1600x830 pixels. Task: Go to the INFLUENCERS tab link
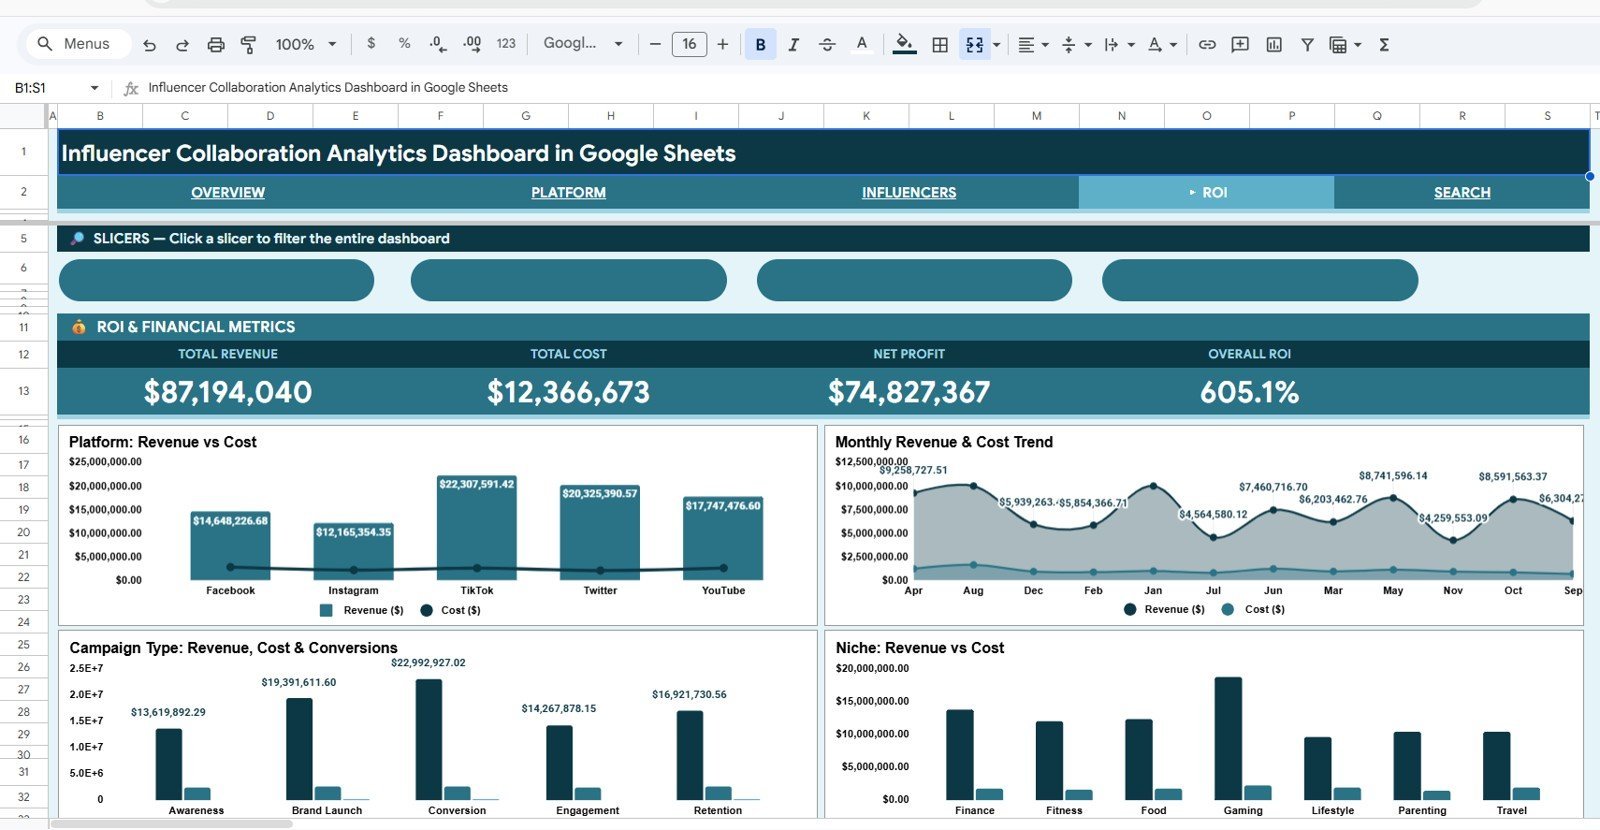[x=909, y=192]
